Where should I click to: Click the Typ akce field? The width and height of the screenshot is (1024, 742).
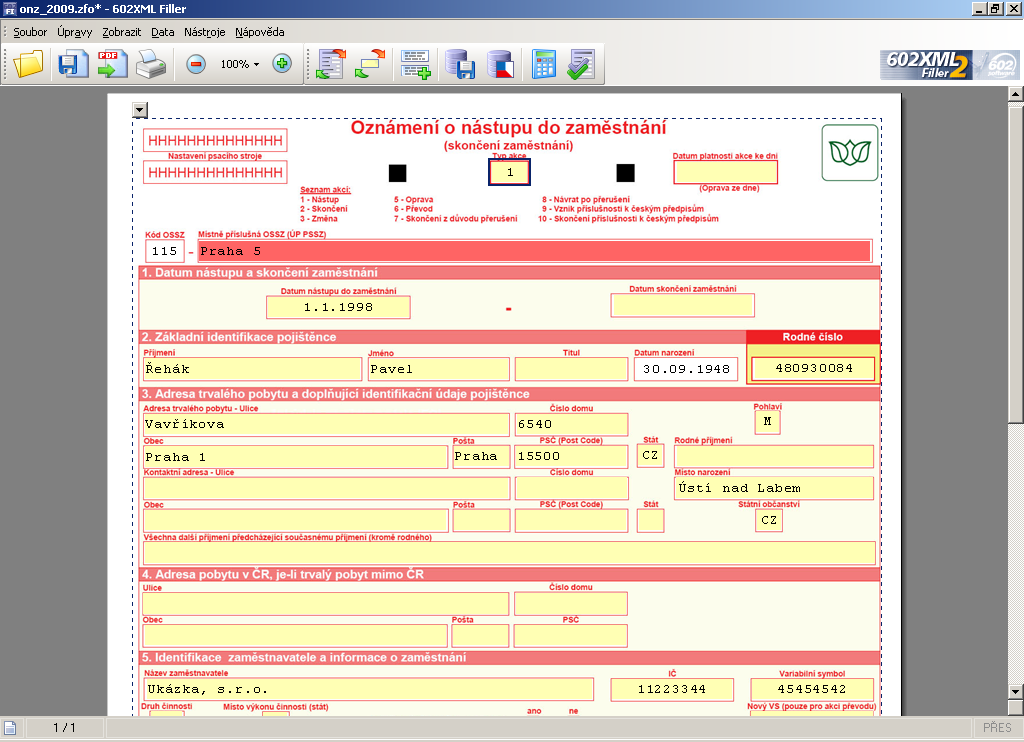tap(509, 172)
